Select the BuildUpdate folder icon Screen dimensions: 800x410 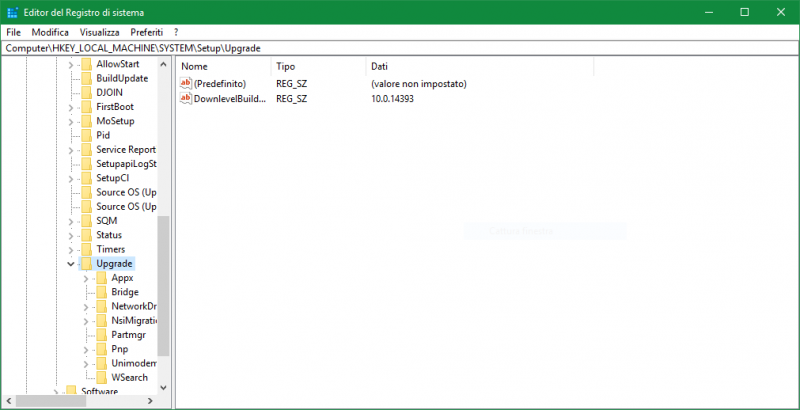tap(87, 79)
